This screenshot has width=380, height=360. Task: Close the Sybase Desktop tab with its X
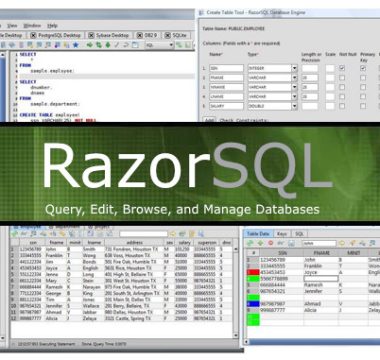pyautogui.click(x=91, y=35)
